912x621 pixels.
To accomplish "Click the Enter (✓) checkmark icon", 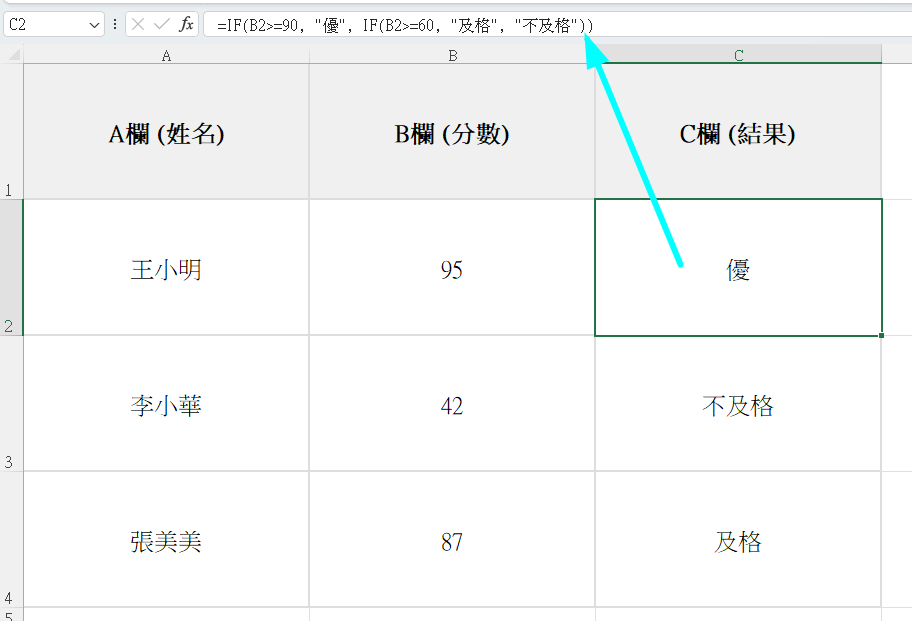I will coord(159,24).
